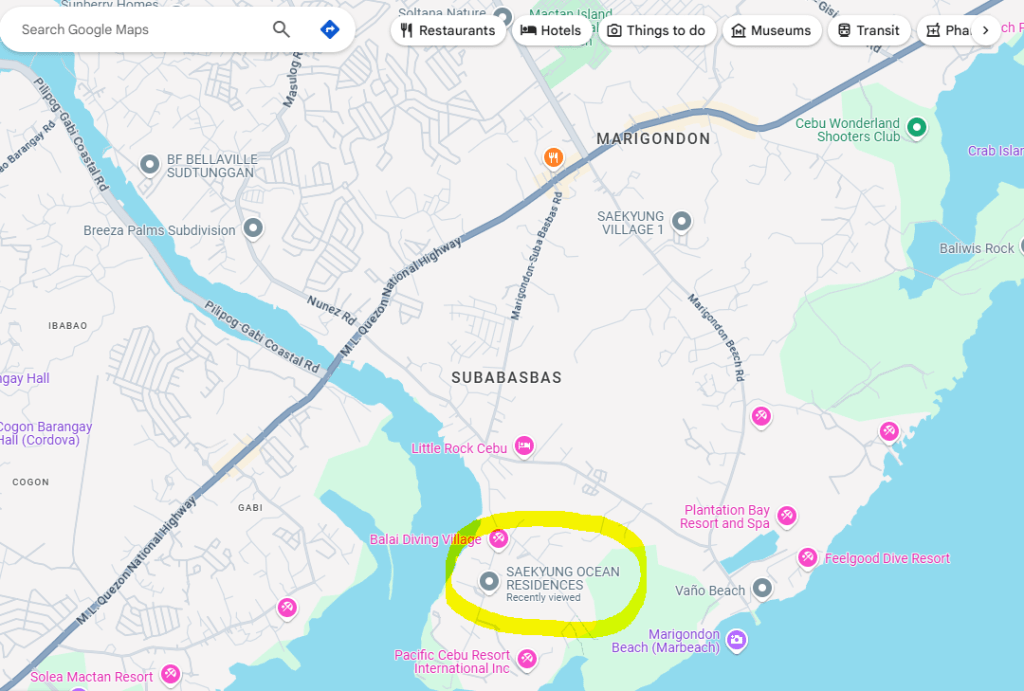Open the Balai Diving Village marker
The width and height of the screenshot is (1024, 691).
[x=499, y=539]
